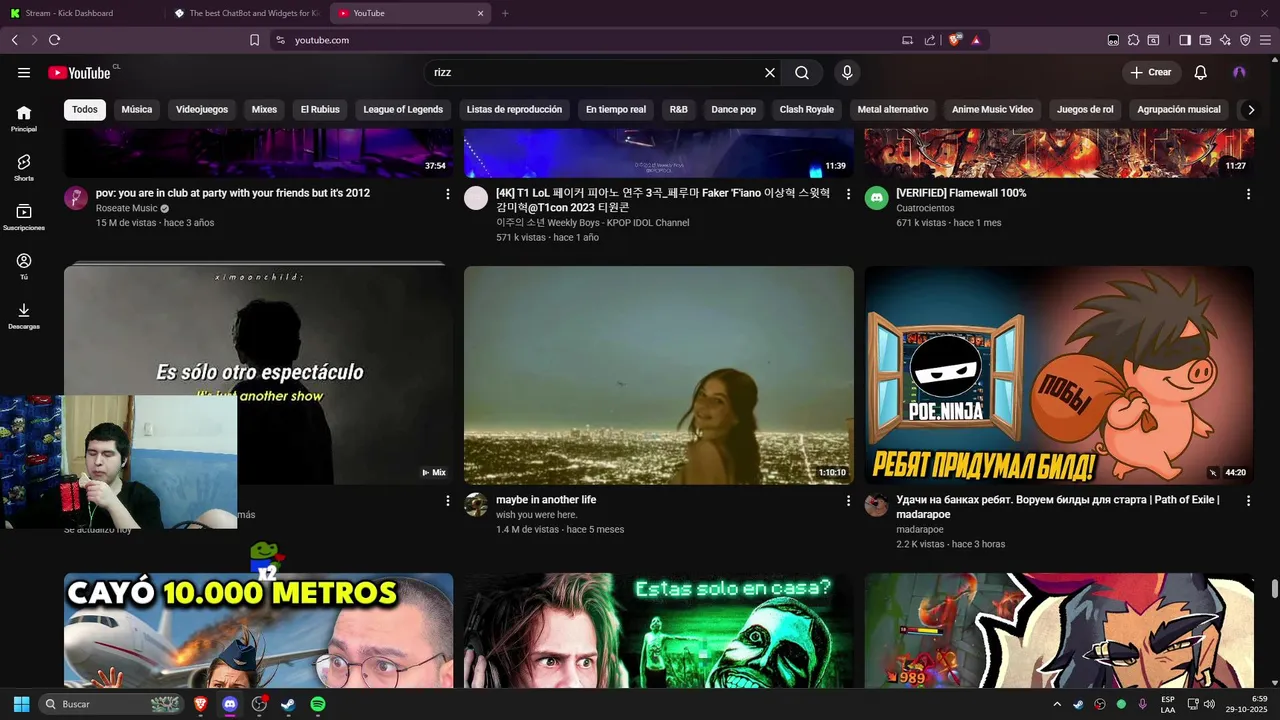Image resolution: width=1280 pixels, height=720 pixels.
Task: Open Brave Rewards triangle icon
Action: pos(976,40)
